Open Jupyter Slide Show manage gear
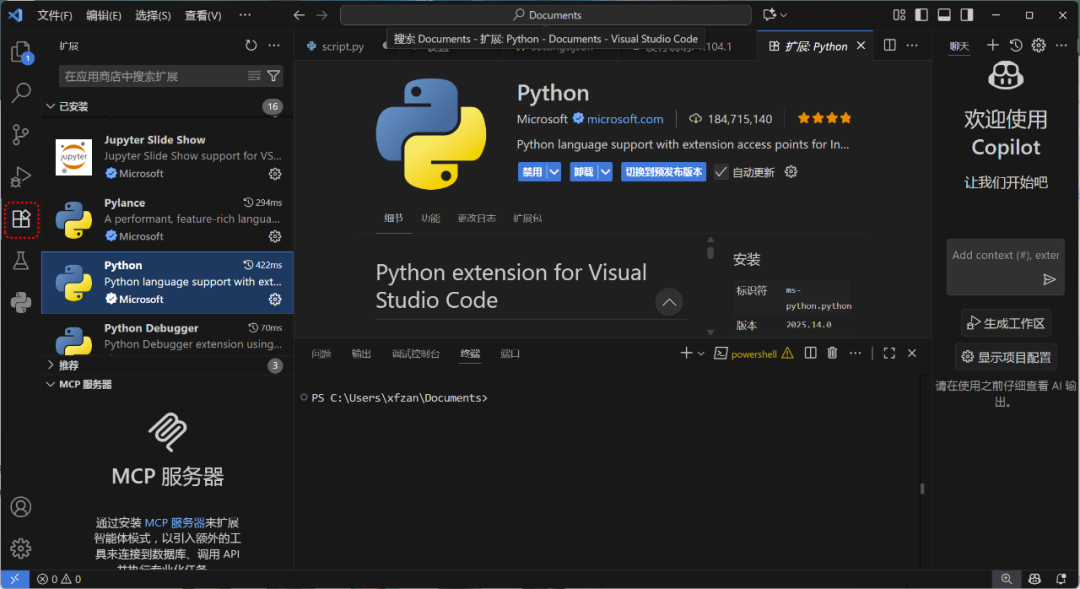 click(x=275, y=174)
